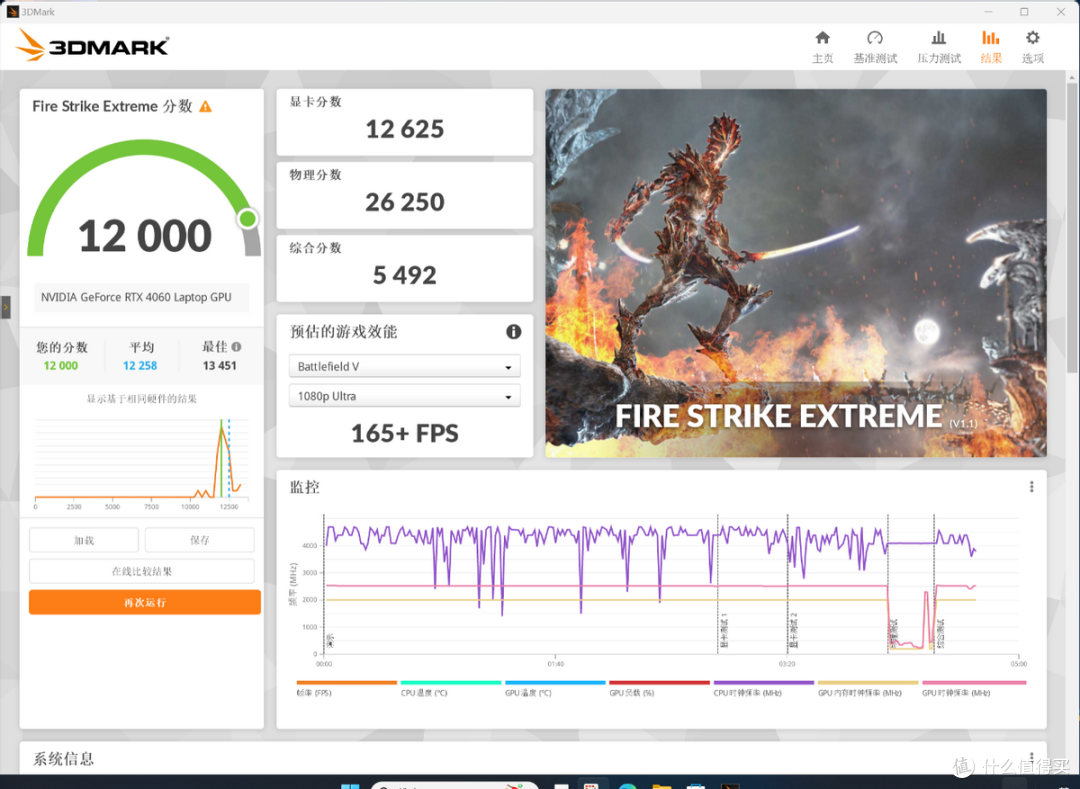Toggle GPU 负载 (%) legend series

click(x=659, y=688)
